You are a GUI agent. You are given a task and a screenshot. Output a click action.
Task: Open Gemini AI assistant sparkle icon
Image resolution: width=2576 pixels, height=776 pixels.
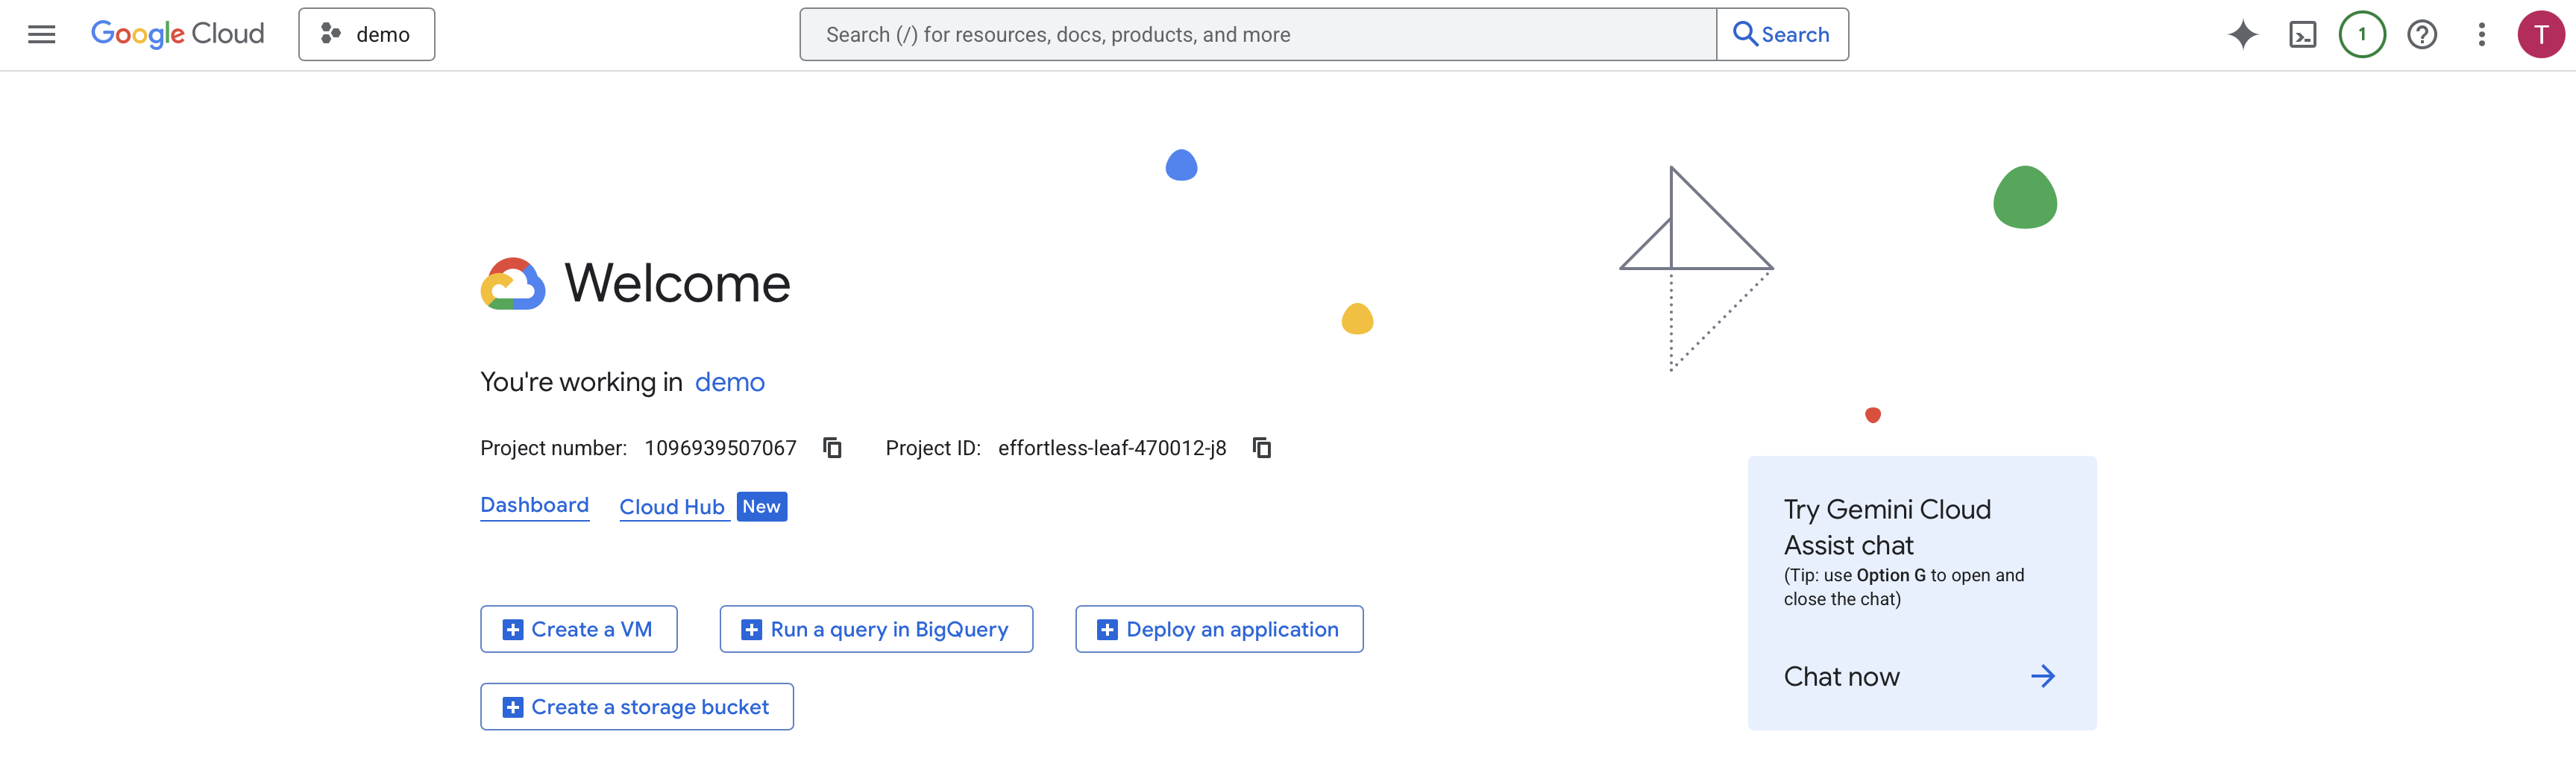2242,35
